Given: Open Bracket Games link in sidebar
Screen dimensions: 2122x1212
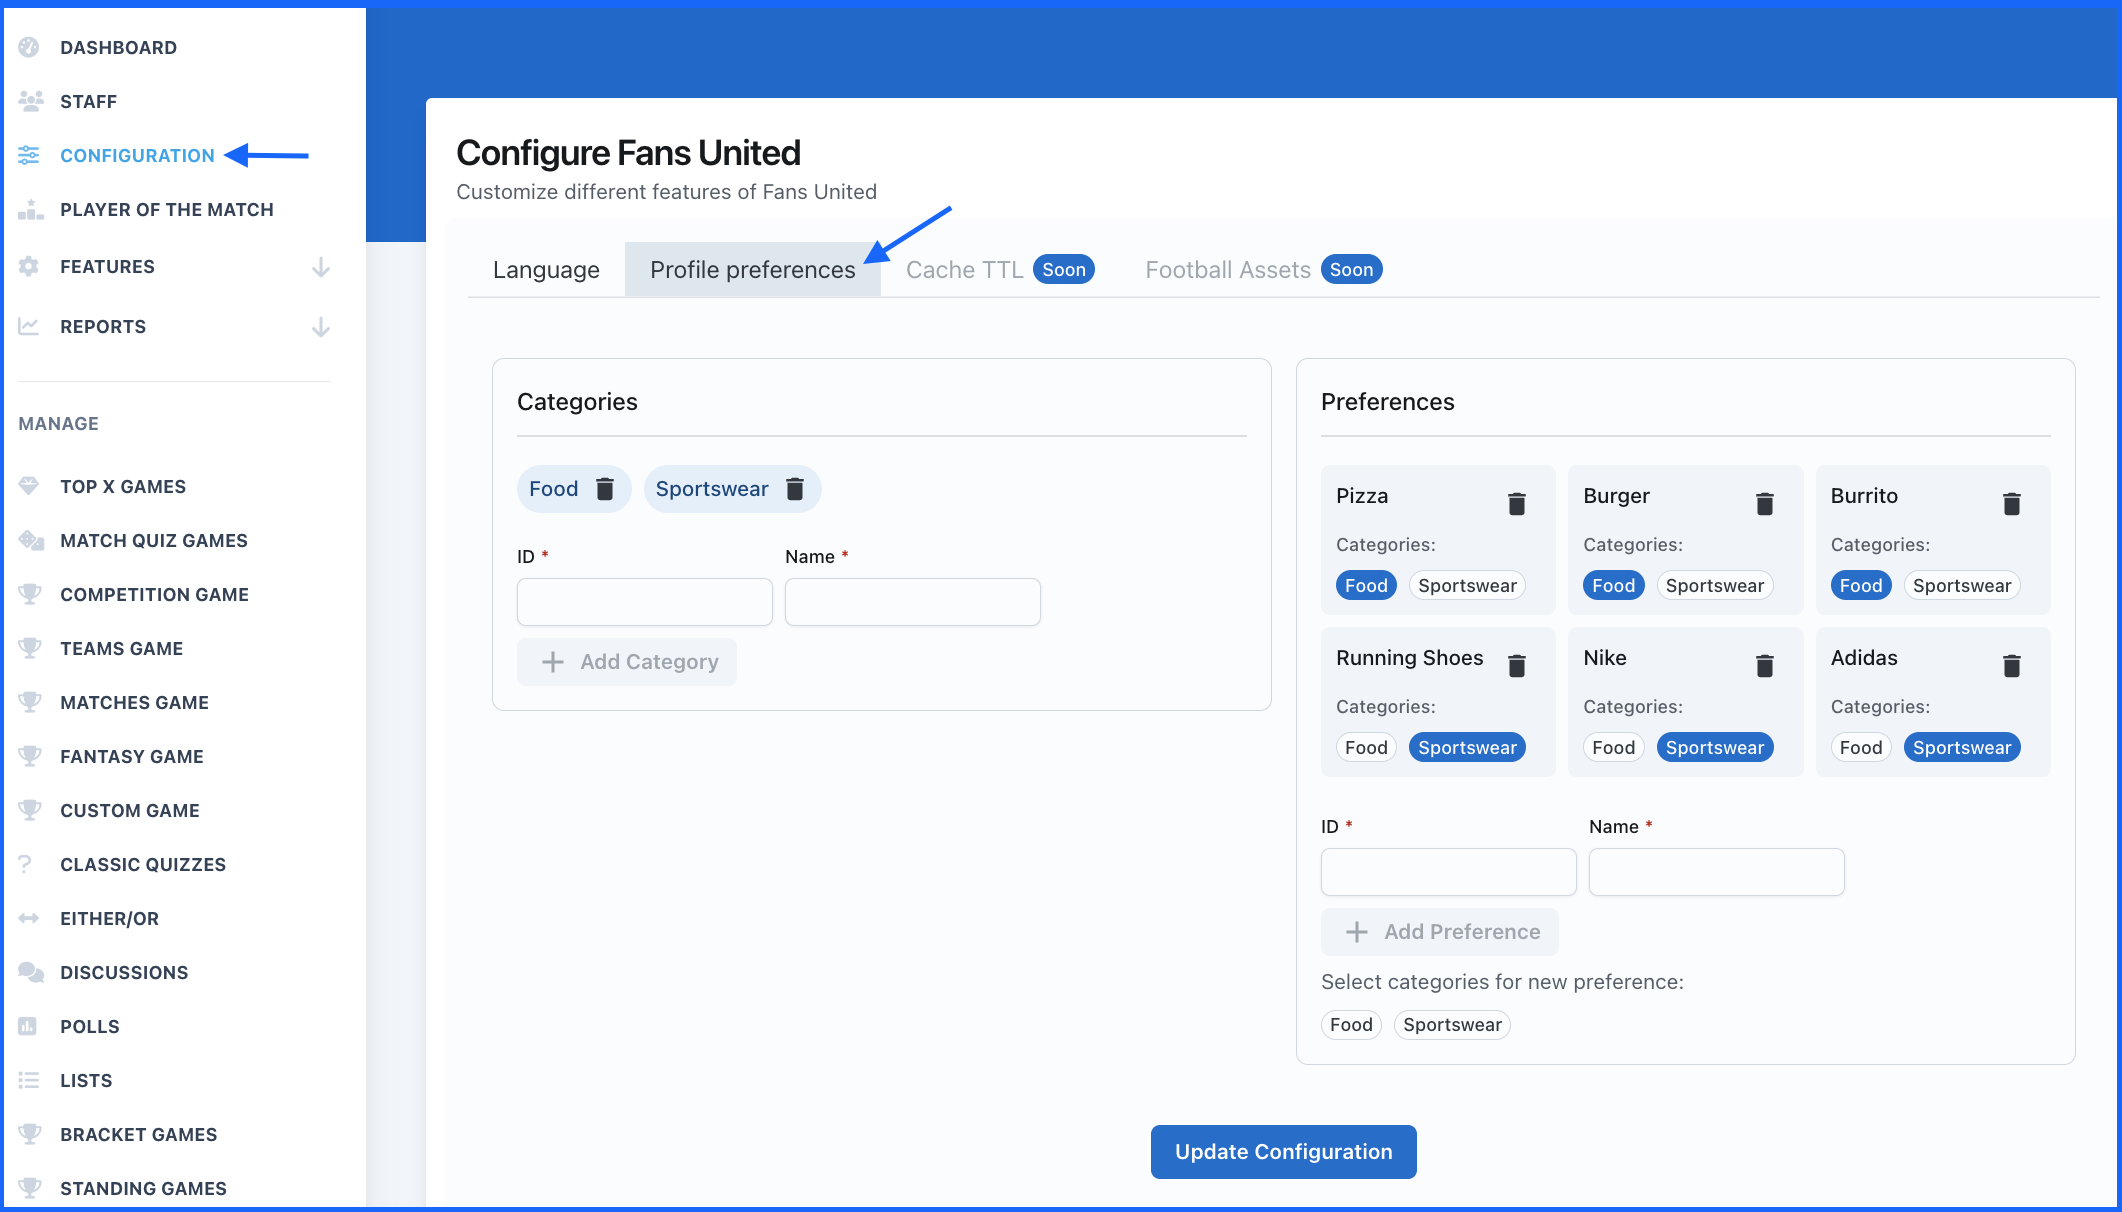Looking at the screenshot, I should [x=138, y=1134].
